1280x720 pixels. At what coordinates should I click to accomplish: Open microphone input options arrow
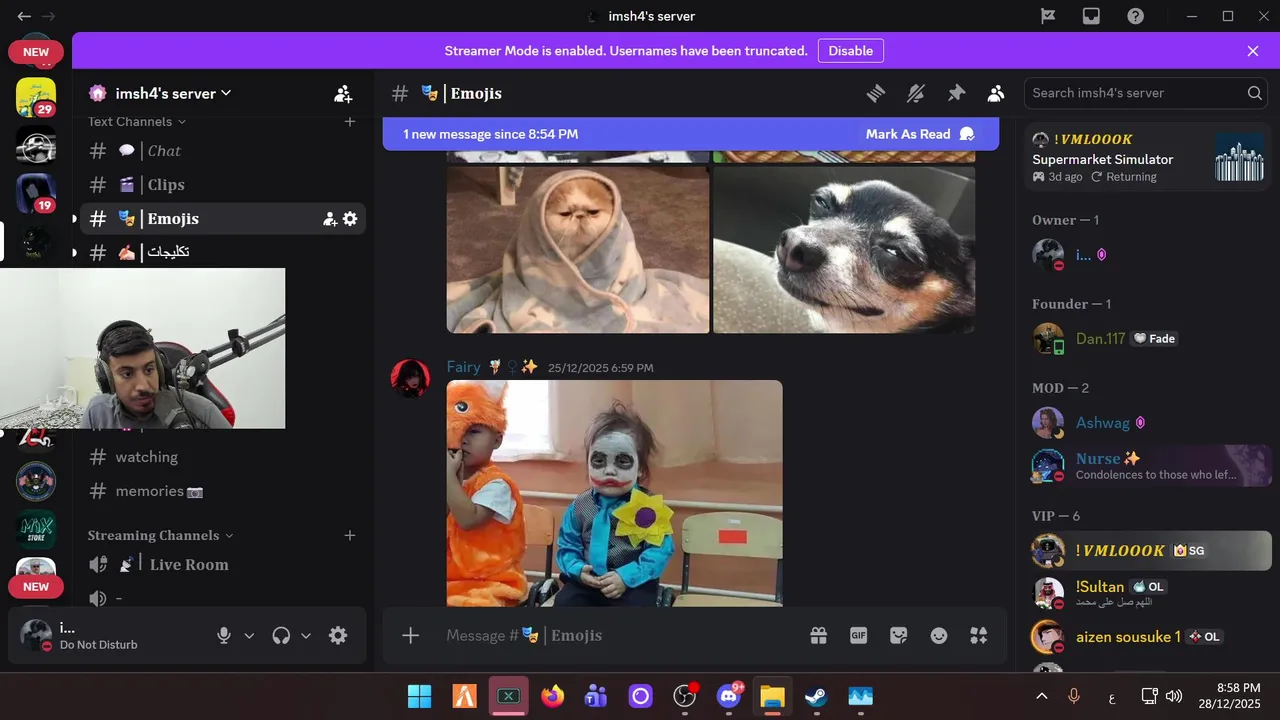pos(249,636)
